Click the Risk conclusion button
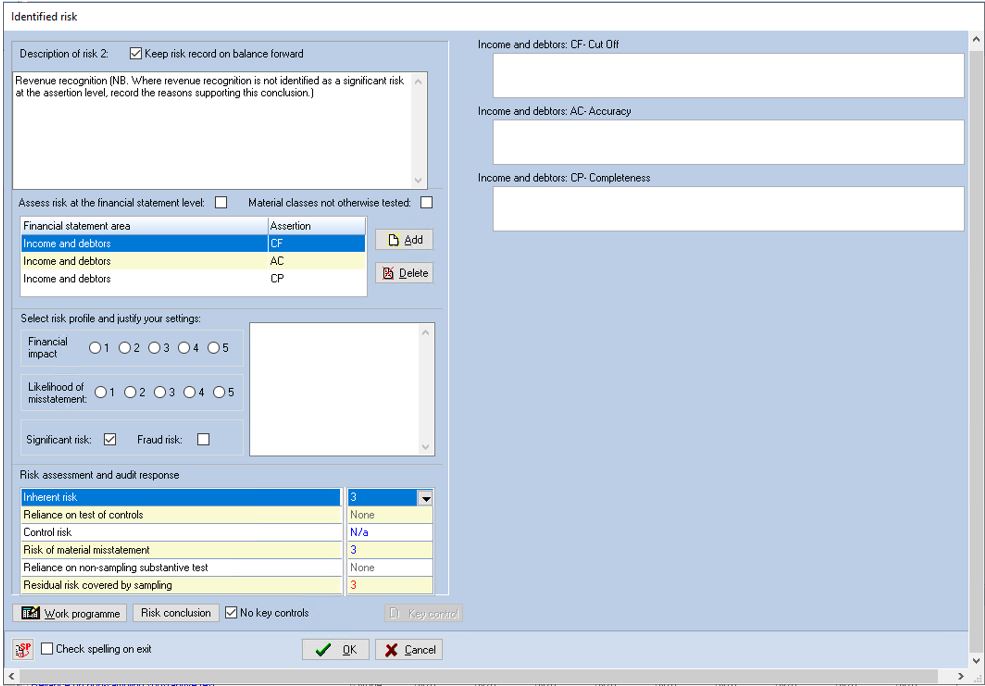The height and width of the screenshot is (686, 985). click(176, 613)
